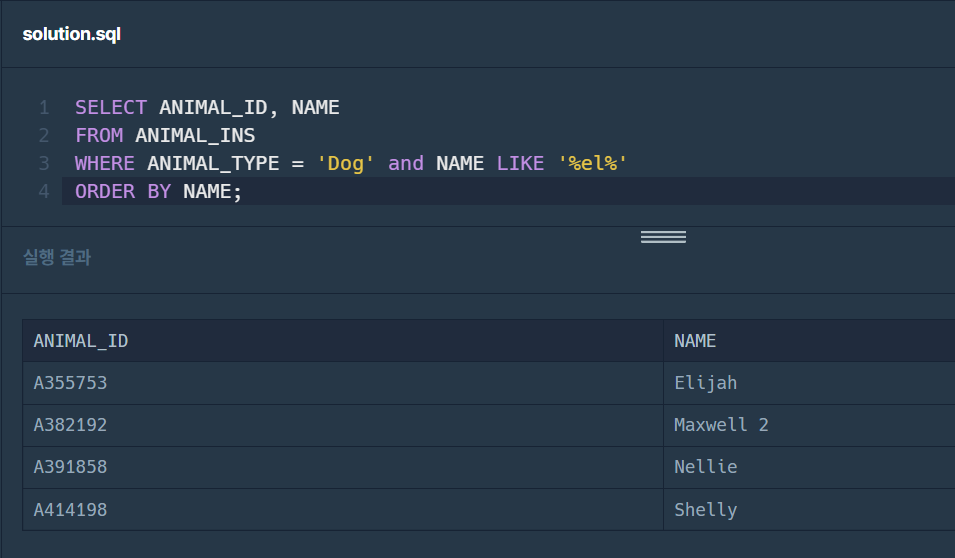The width and height of the screenshot is (955, 558).
Task: Click line number 3 in gutter
Action: coord(44,163)
